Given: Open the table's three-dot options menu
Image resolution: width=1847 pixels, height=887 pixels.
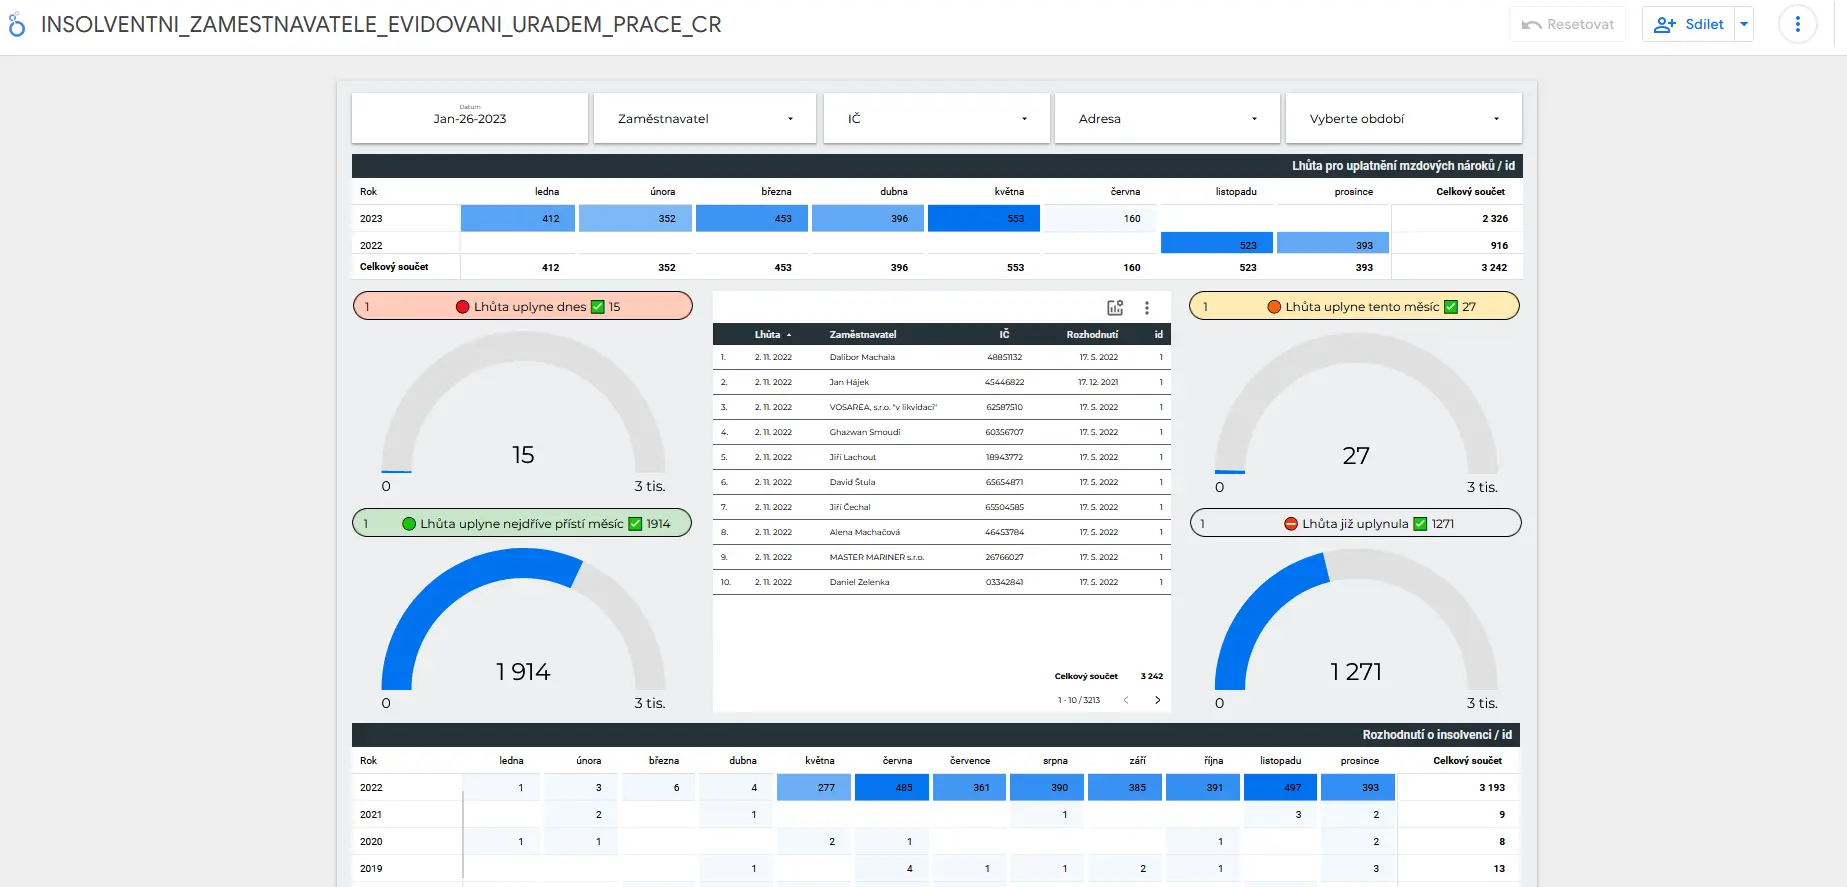Looking at the screenshot, I should [x=1147, y=308].
